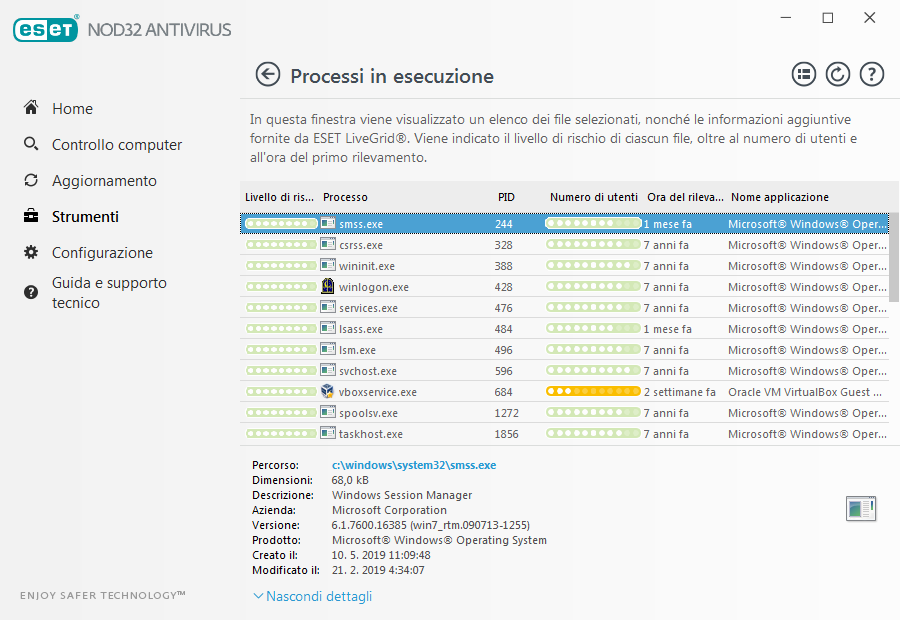Screen dimensions: 900x620
Task: Sort by Processo column header
Action: pos(345,197)
